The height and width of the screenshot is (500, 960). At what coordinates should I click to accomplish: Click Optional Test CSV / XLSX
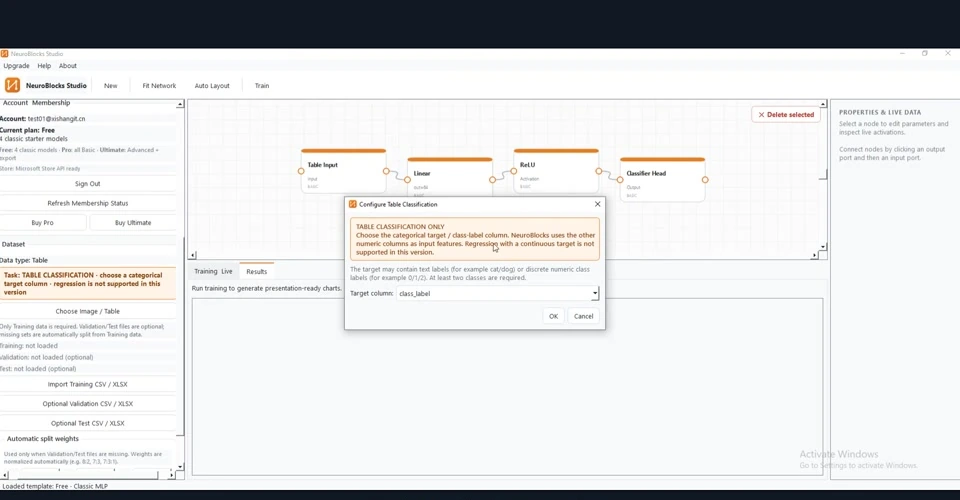(x=88, y=424)
